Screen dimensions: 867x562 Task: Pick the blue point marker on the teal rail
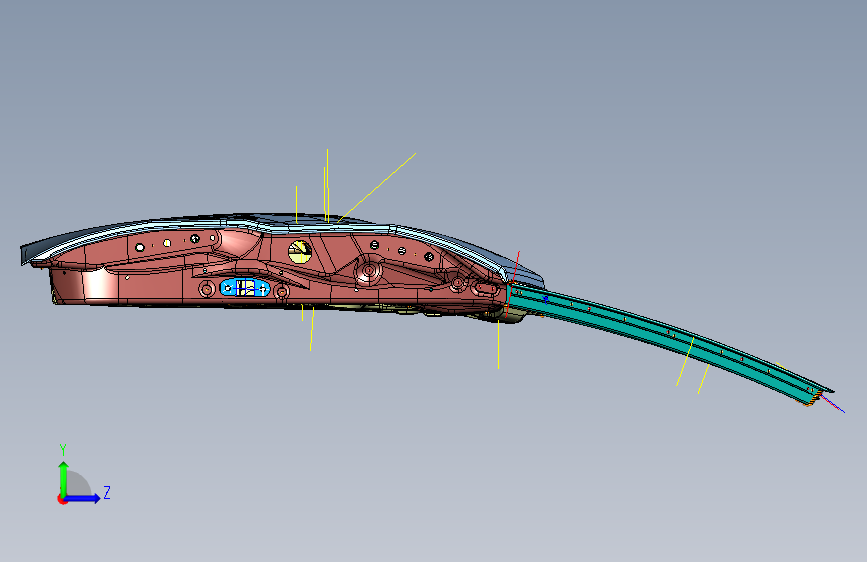point(545,300)
